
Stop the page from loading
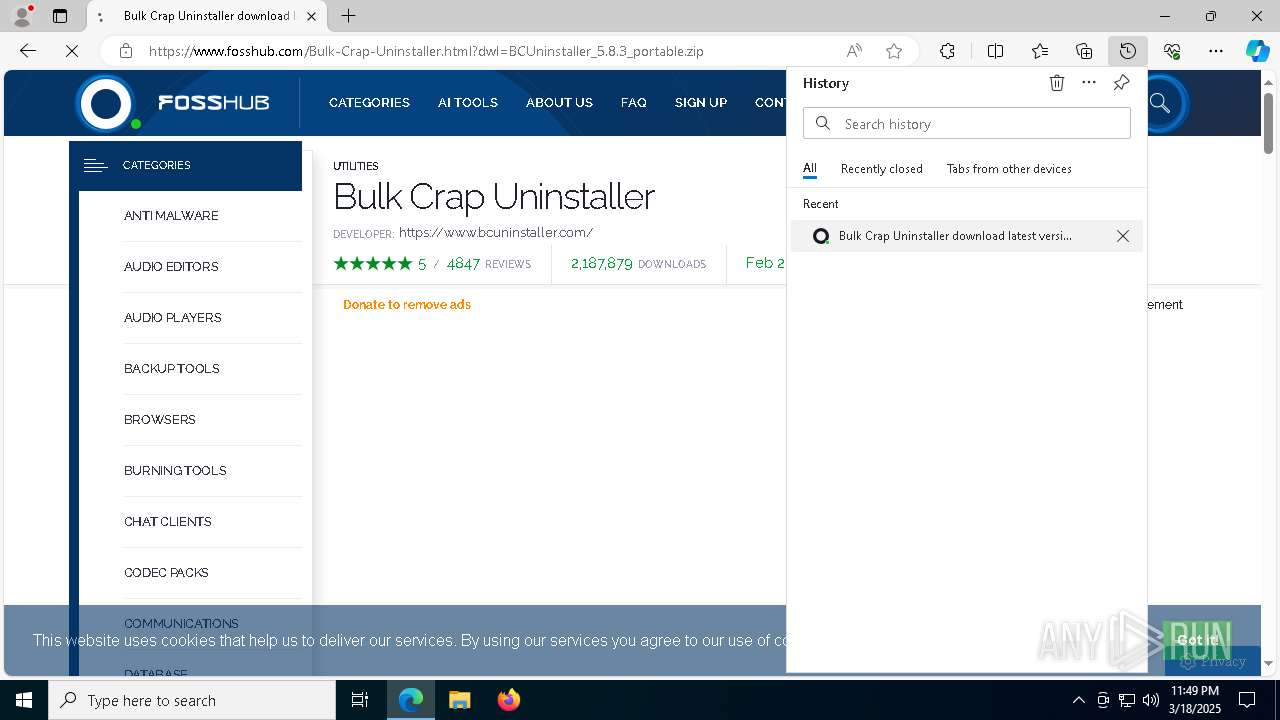point(72,51)
